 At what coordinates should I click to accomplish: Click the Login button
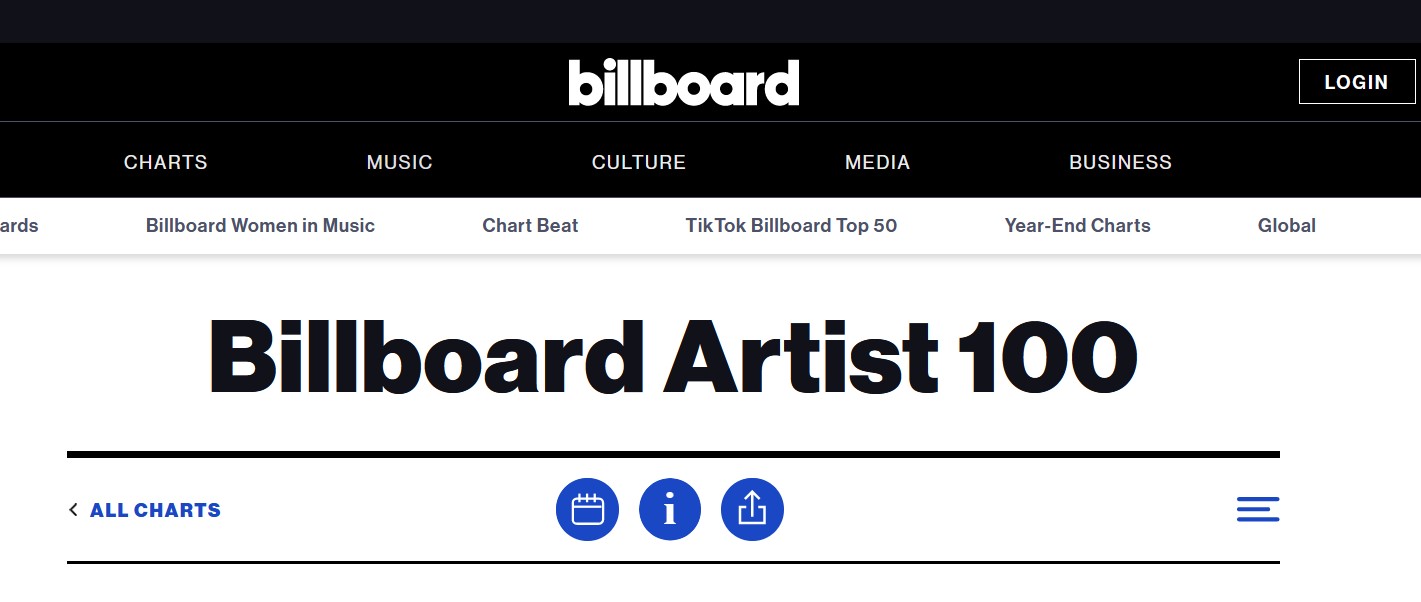1357,82
